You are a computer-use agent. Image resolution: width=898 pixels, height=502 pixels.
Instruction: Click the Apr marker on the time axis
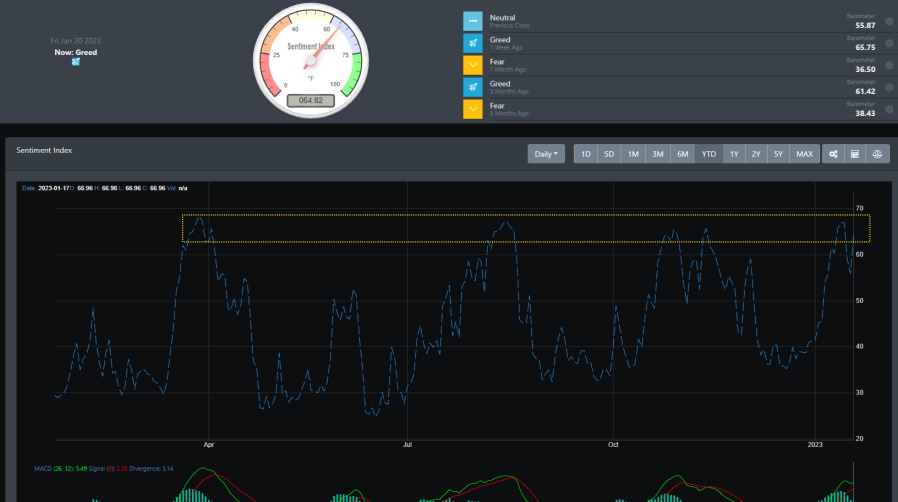pos(208,445)
